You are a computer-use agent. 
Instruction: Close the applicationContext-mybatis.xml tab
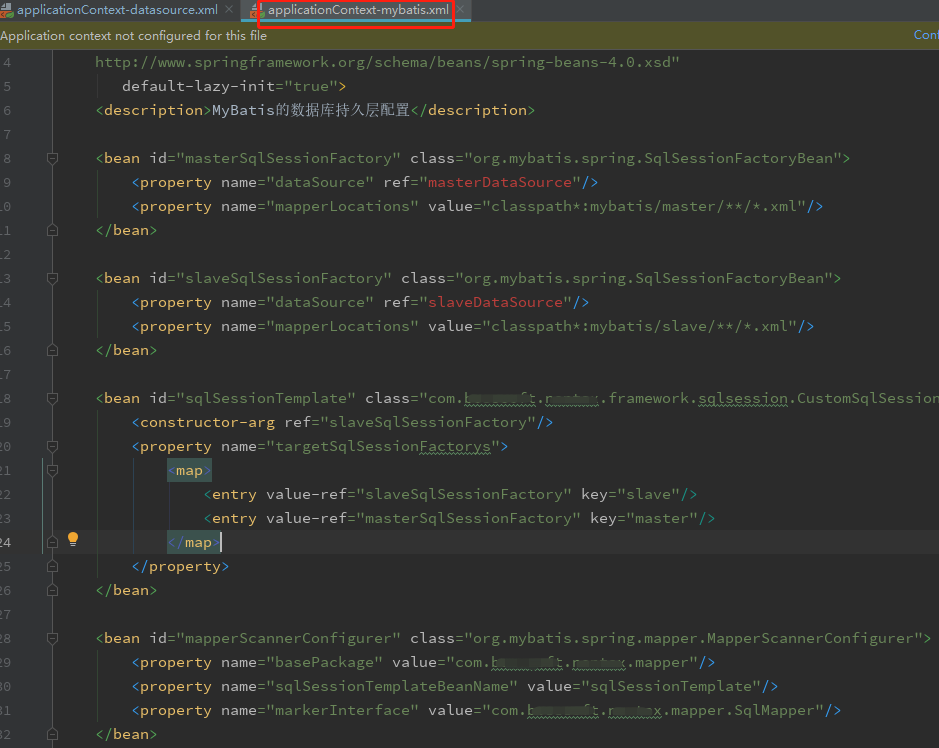460,10
